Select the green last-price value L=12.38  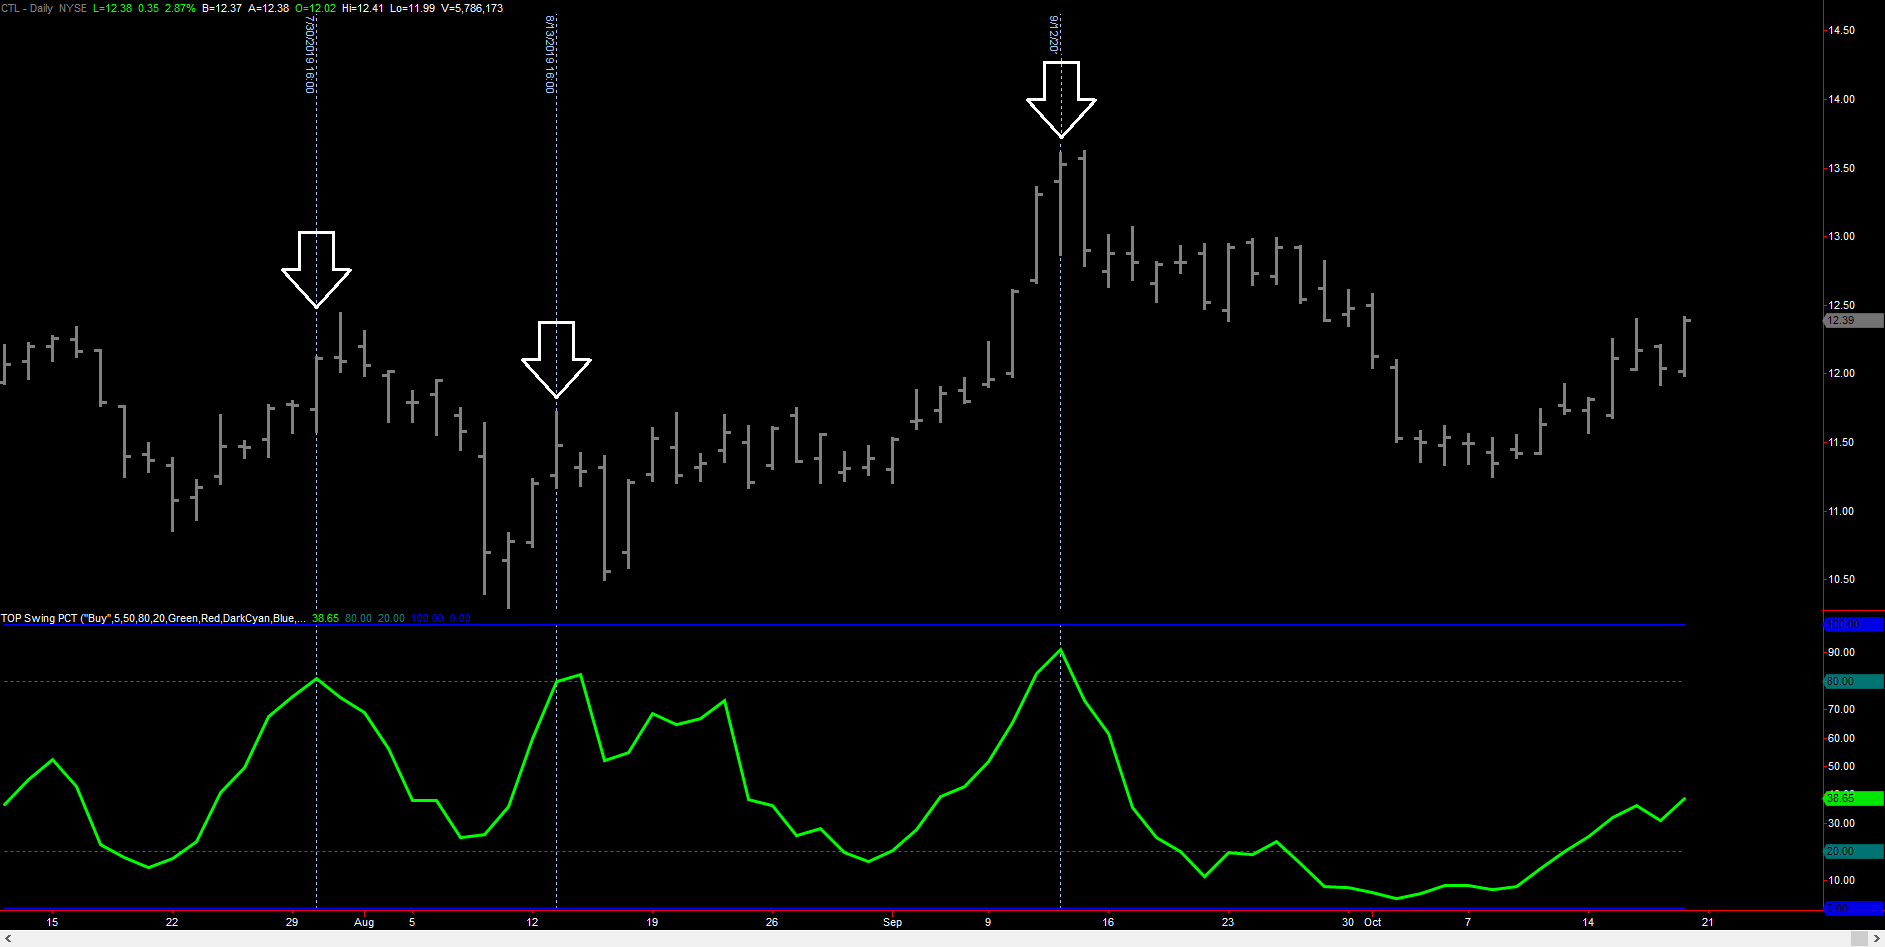pyautogui.click(x=112, y=8)
